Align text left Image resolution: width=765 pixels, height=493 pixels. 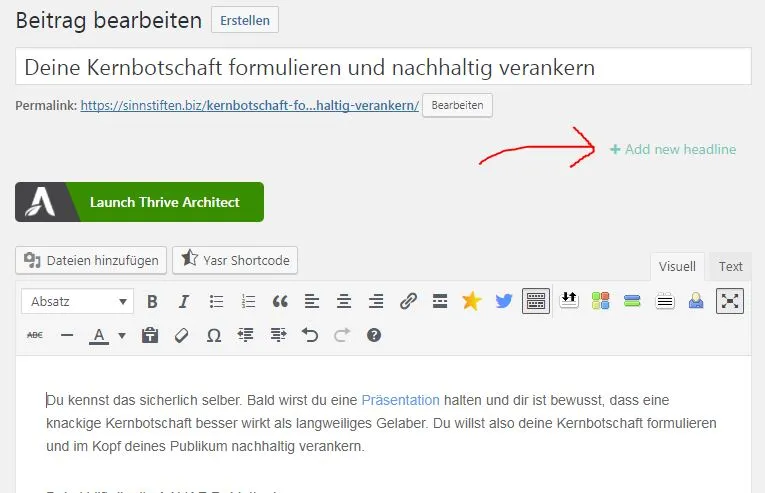click(x=312, y=302)
